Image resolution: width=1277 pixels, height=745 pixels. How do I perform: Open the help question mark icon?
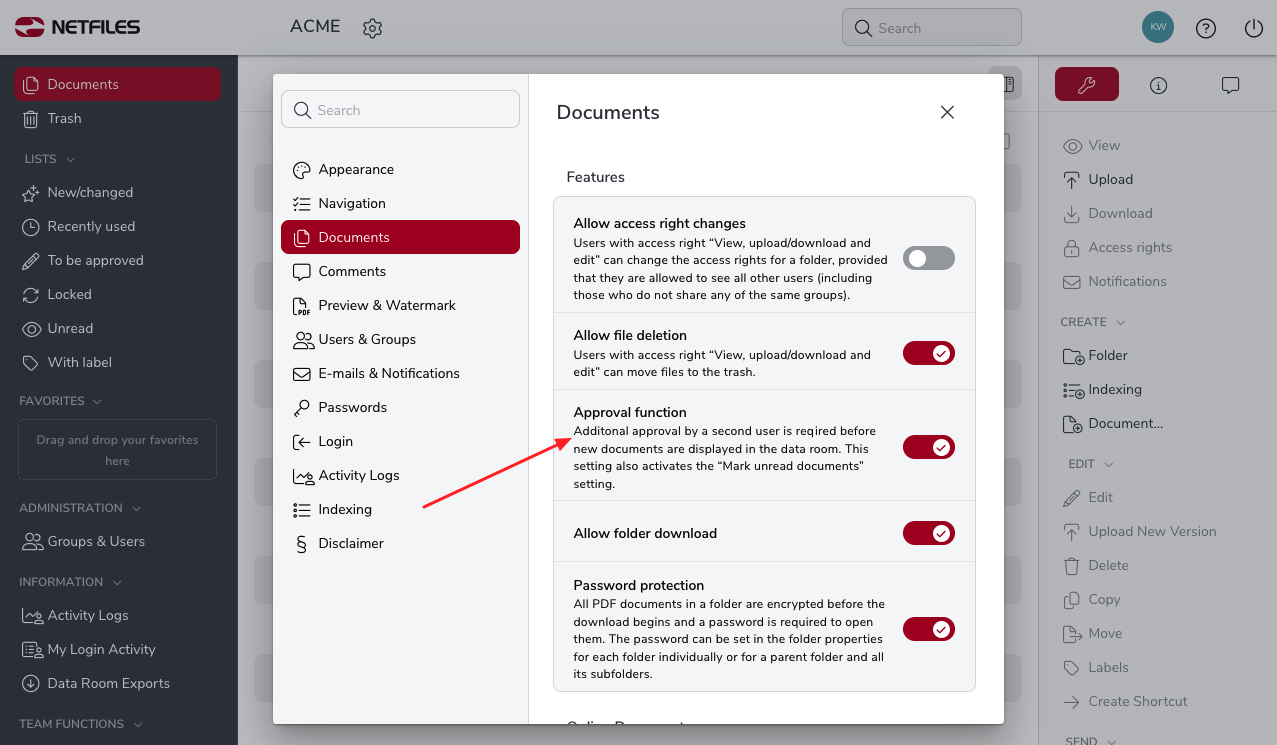[1206, 29]
